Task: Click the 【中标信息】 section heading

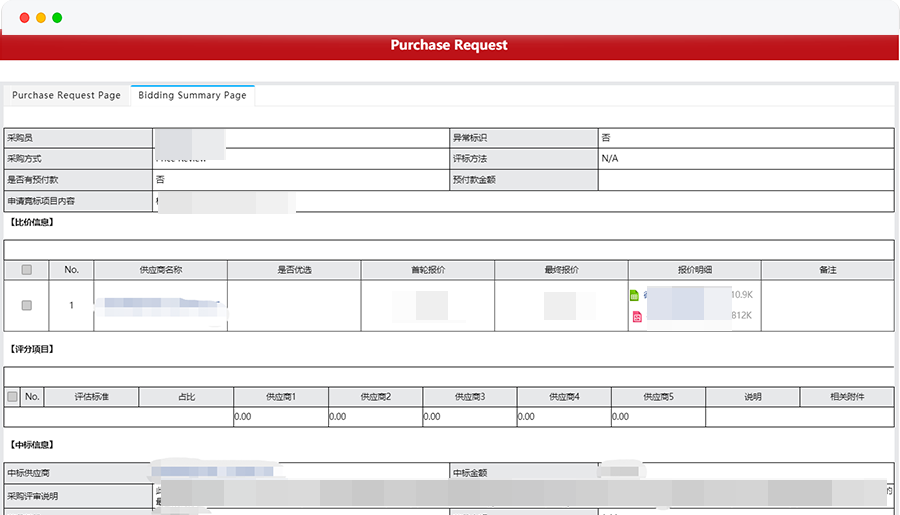Action: tap(32, 445)
